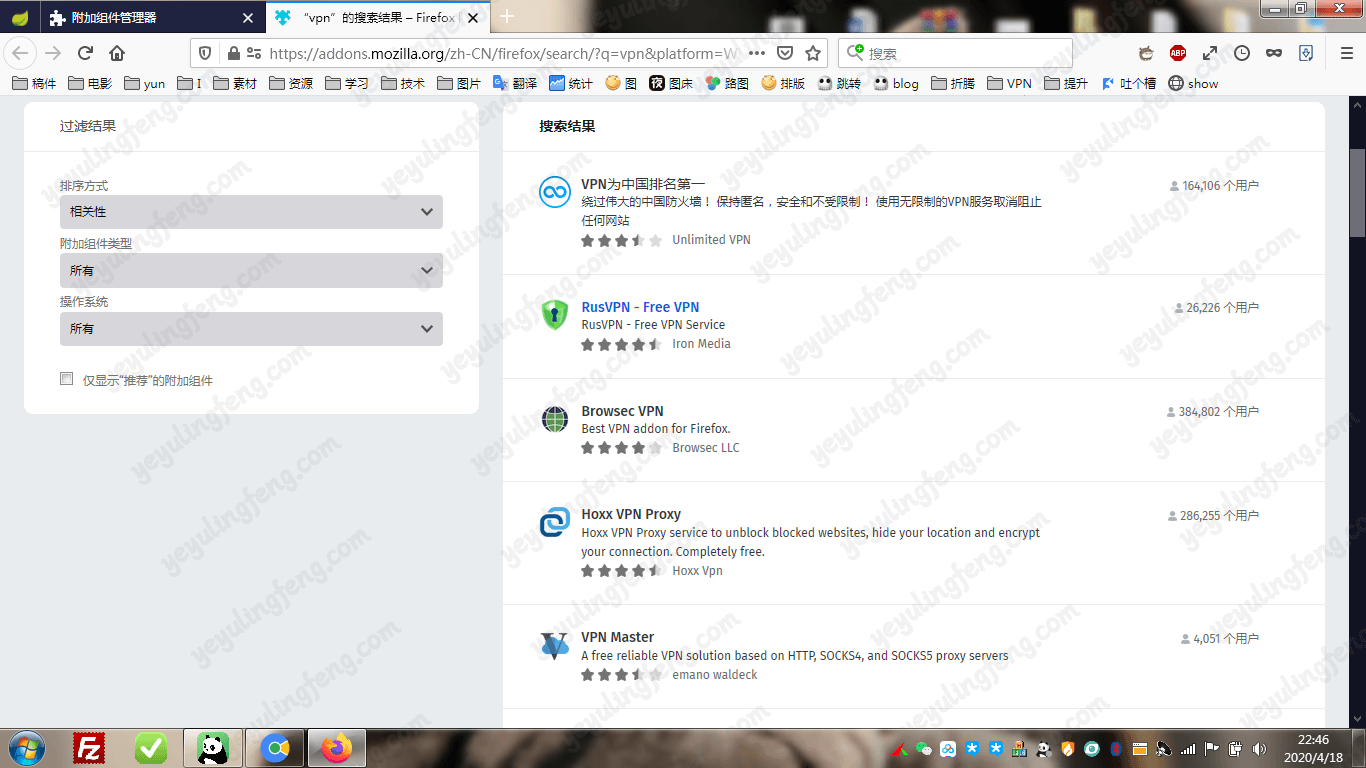Open the yun bookmarks folder
Screen dimensions: 1366x768
click(144, 83)
